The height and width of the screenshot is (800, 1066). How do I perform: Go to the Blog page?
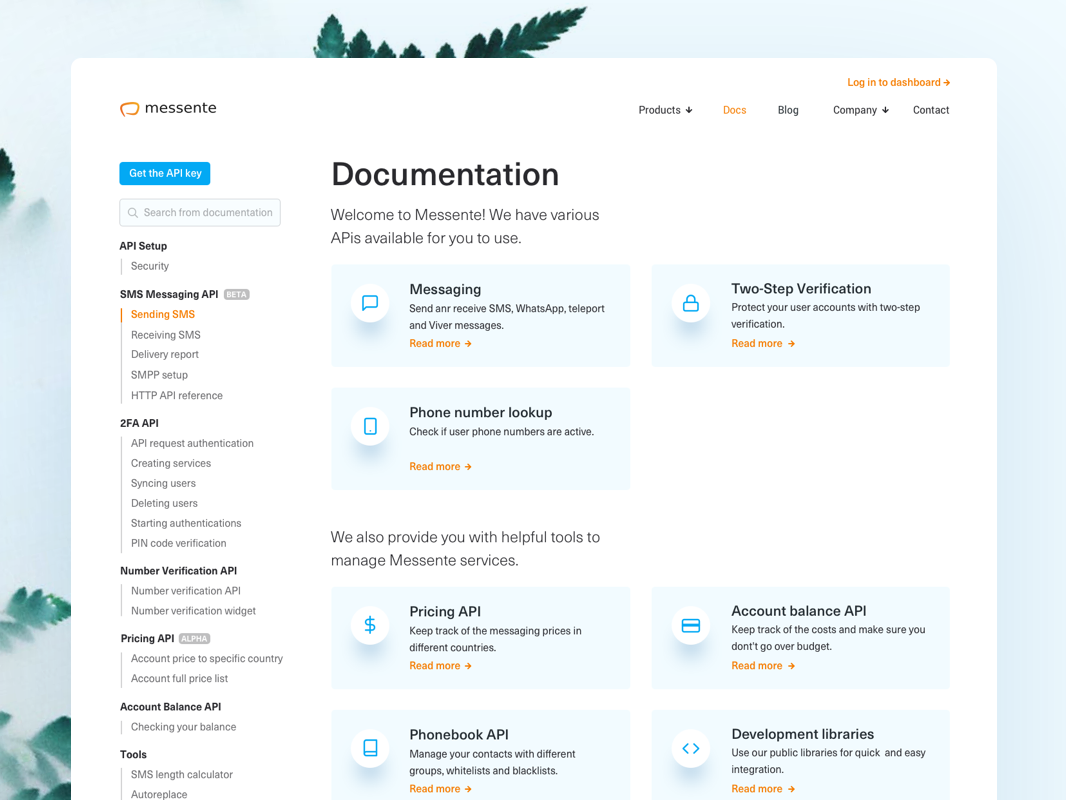(x=788, y=110)
